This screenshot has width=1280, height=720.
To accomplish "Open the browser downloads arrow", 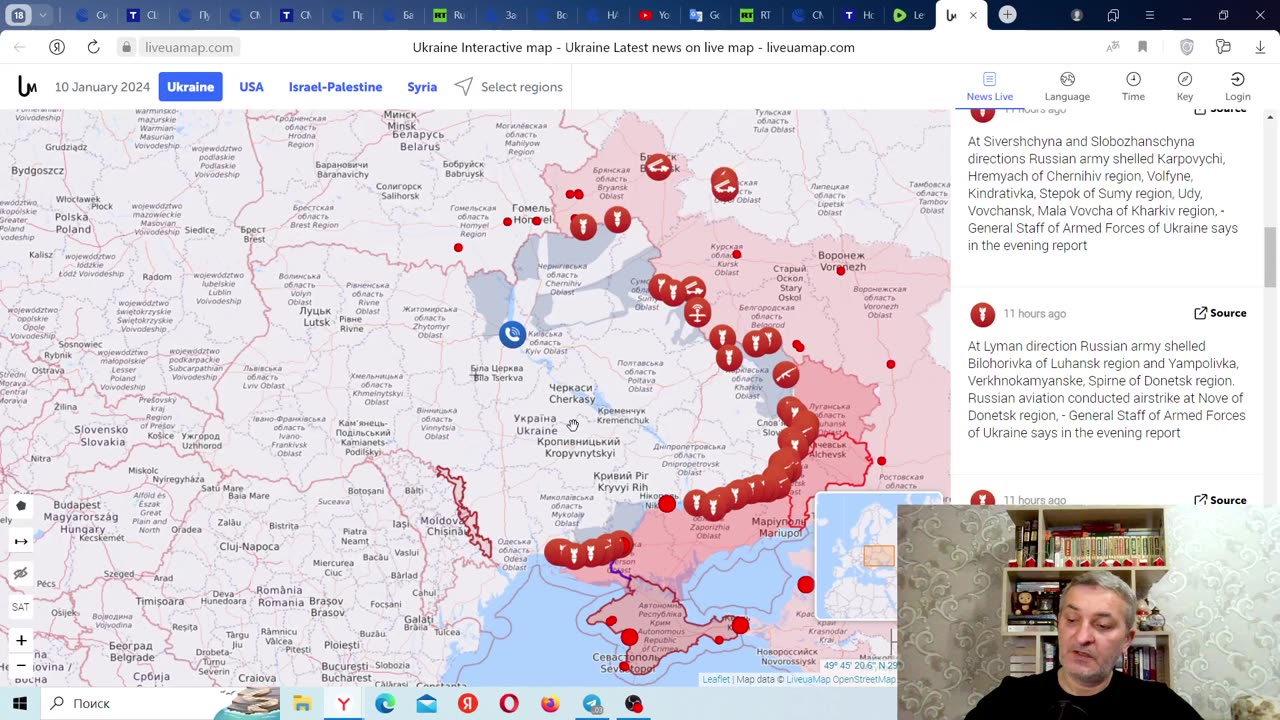I will tap(1259, 47).
